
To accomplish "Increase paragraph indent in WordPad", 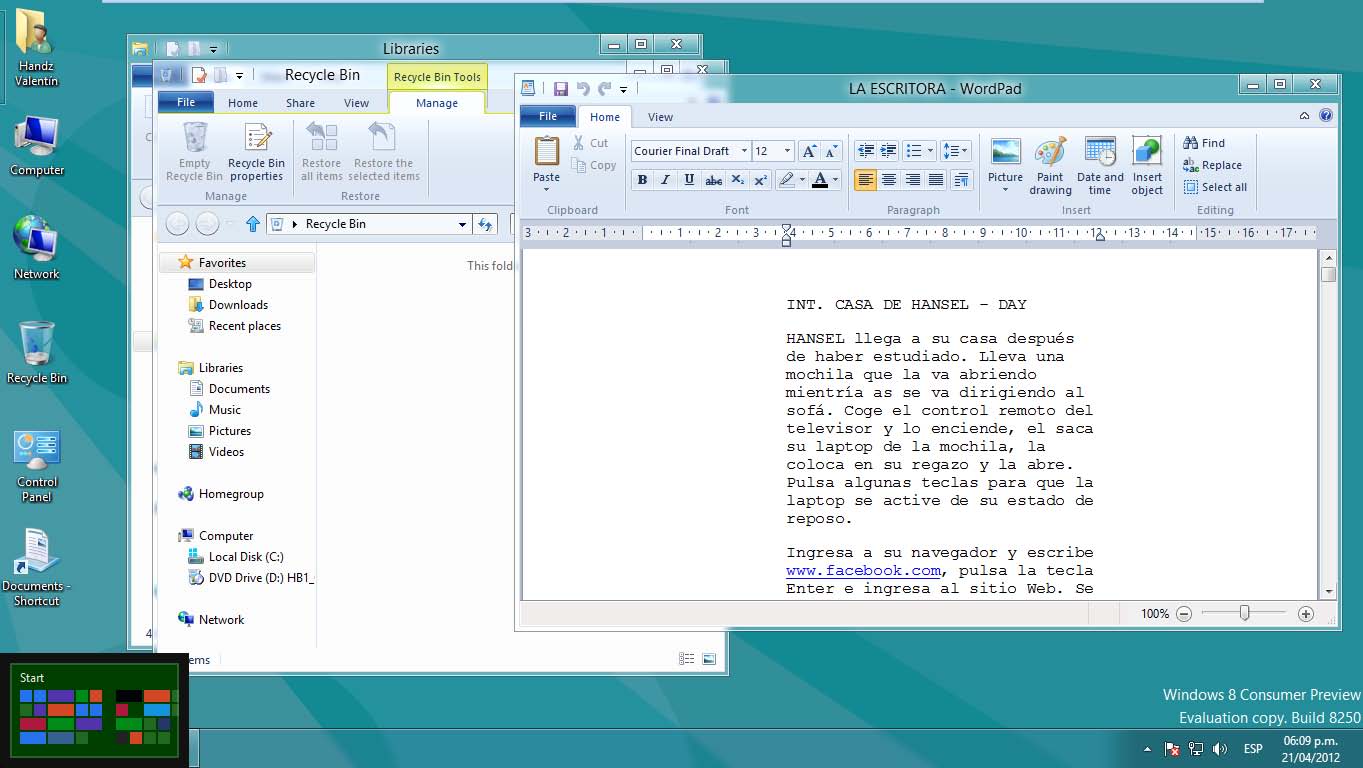I will (x=888, y=151).
